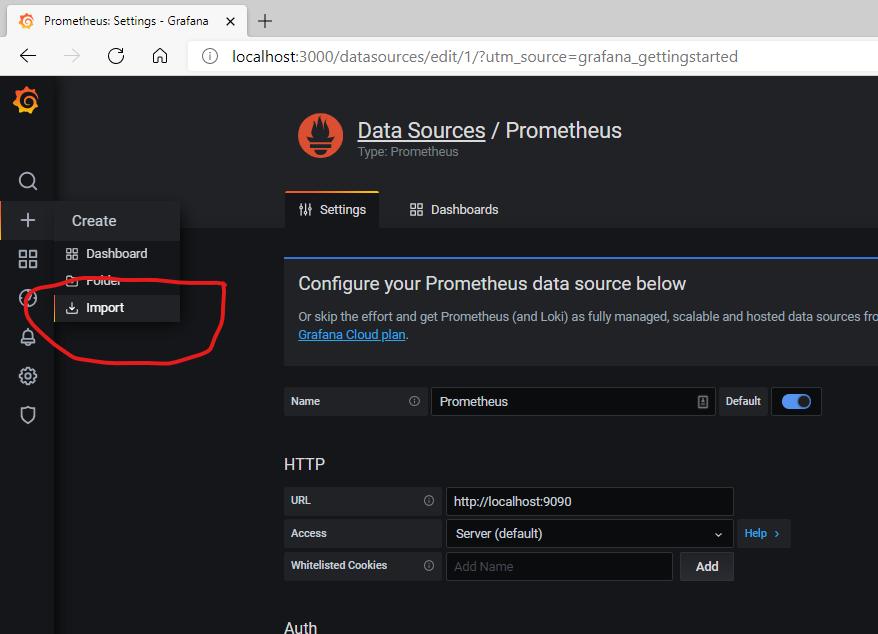Select Dashboard in Create menu
This screenshot has height=634, width=878.
click(x=117, y=254)
